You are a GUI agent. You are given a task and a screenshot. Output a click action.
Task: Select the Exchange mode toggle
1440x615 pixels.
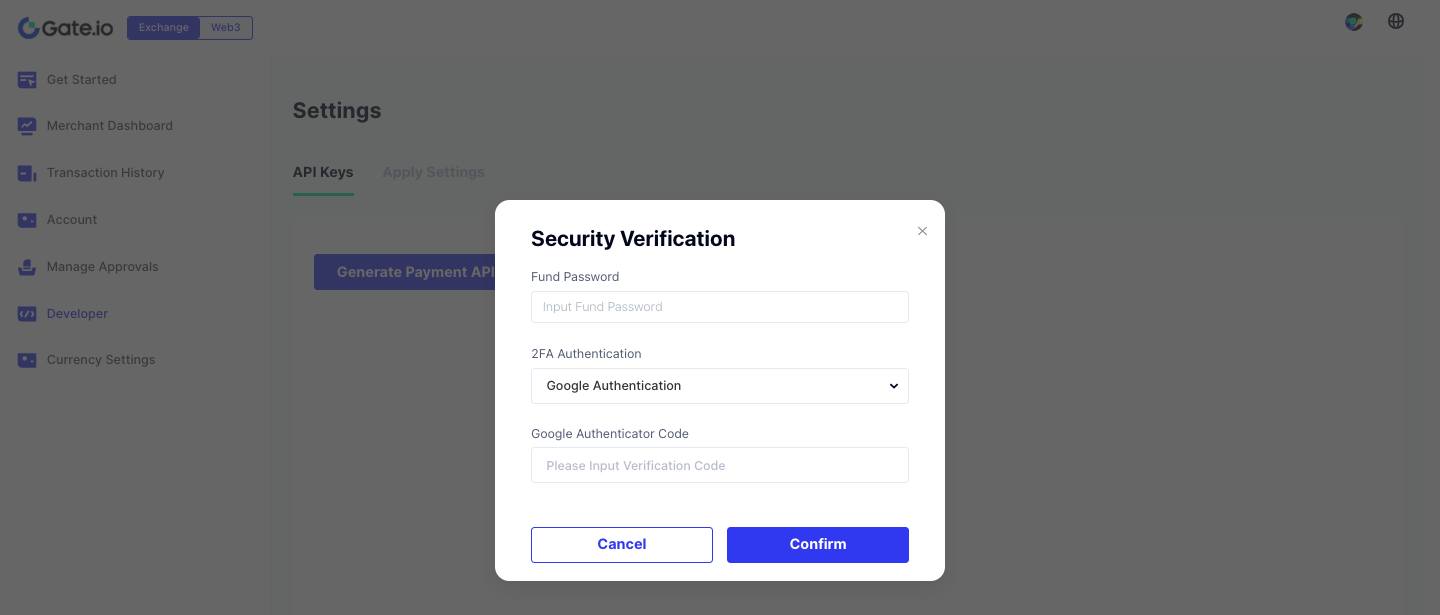(163, 28)
